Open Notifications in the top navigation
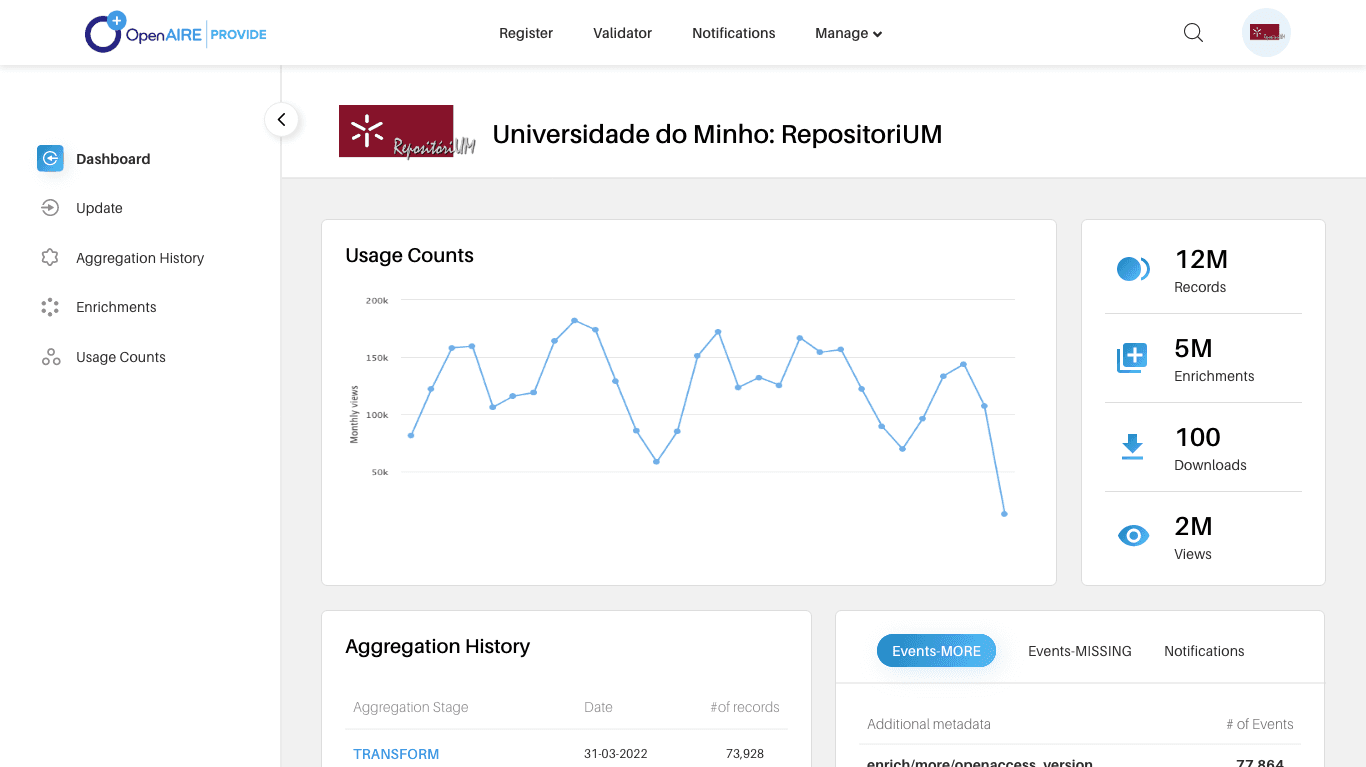 (734, 33)
